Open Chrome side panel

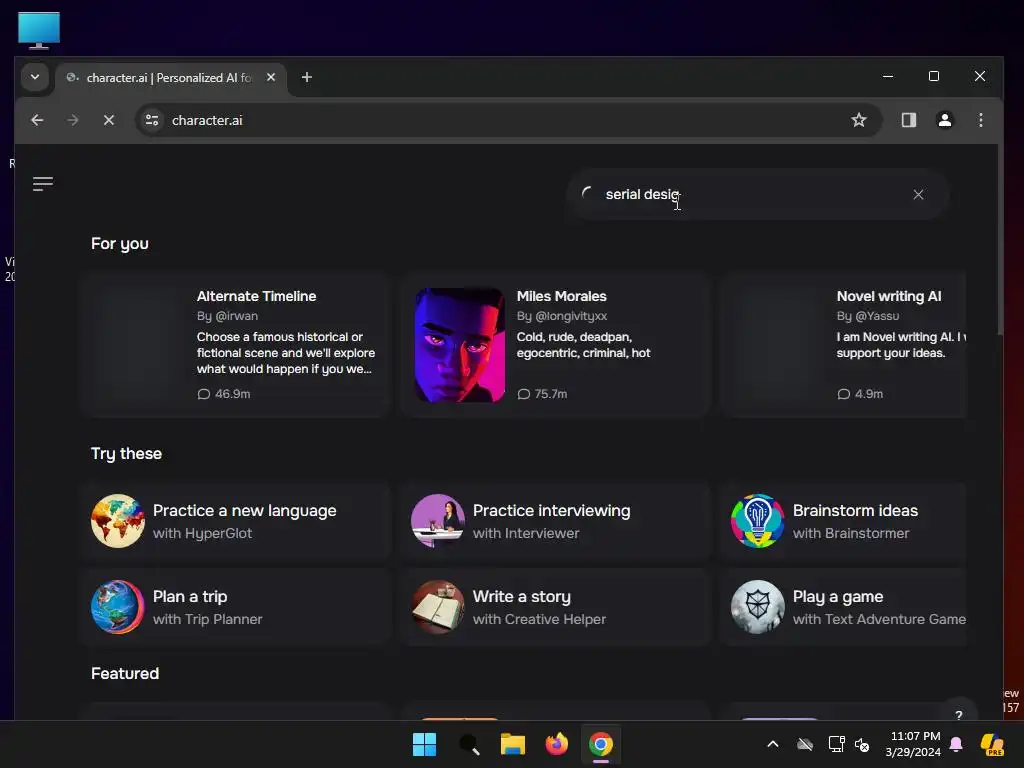(908, 120)
